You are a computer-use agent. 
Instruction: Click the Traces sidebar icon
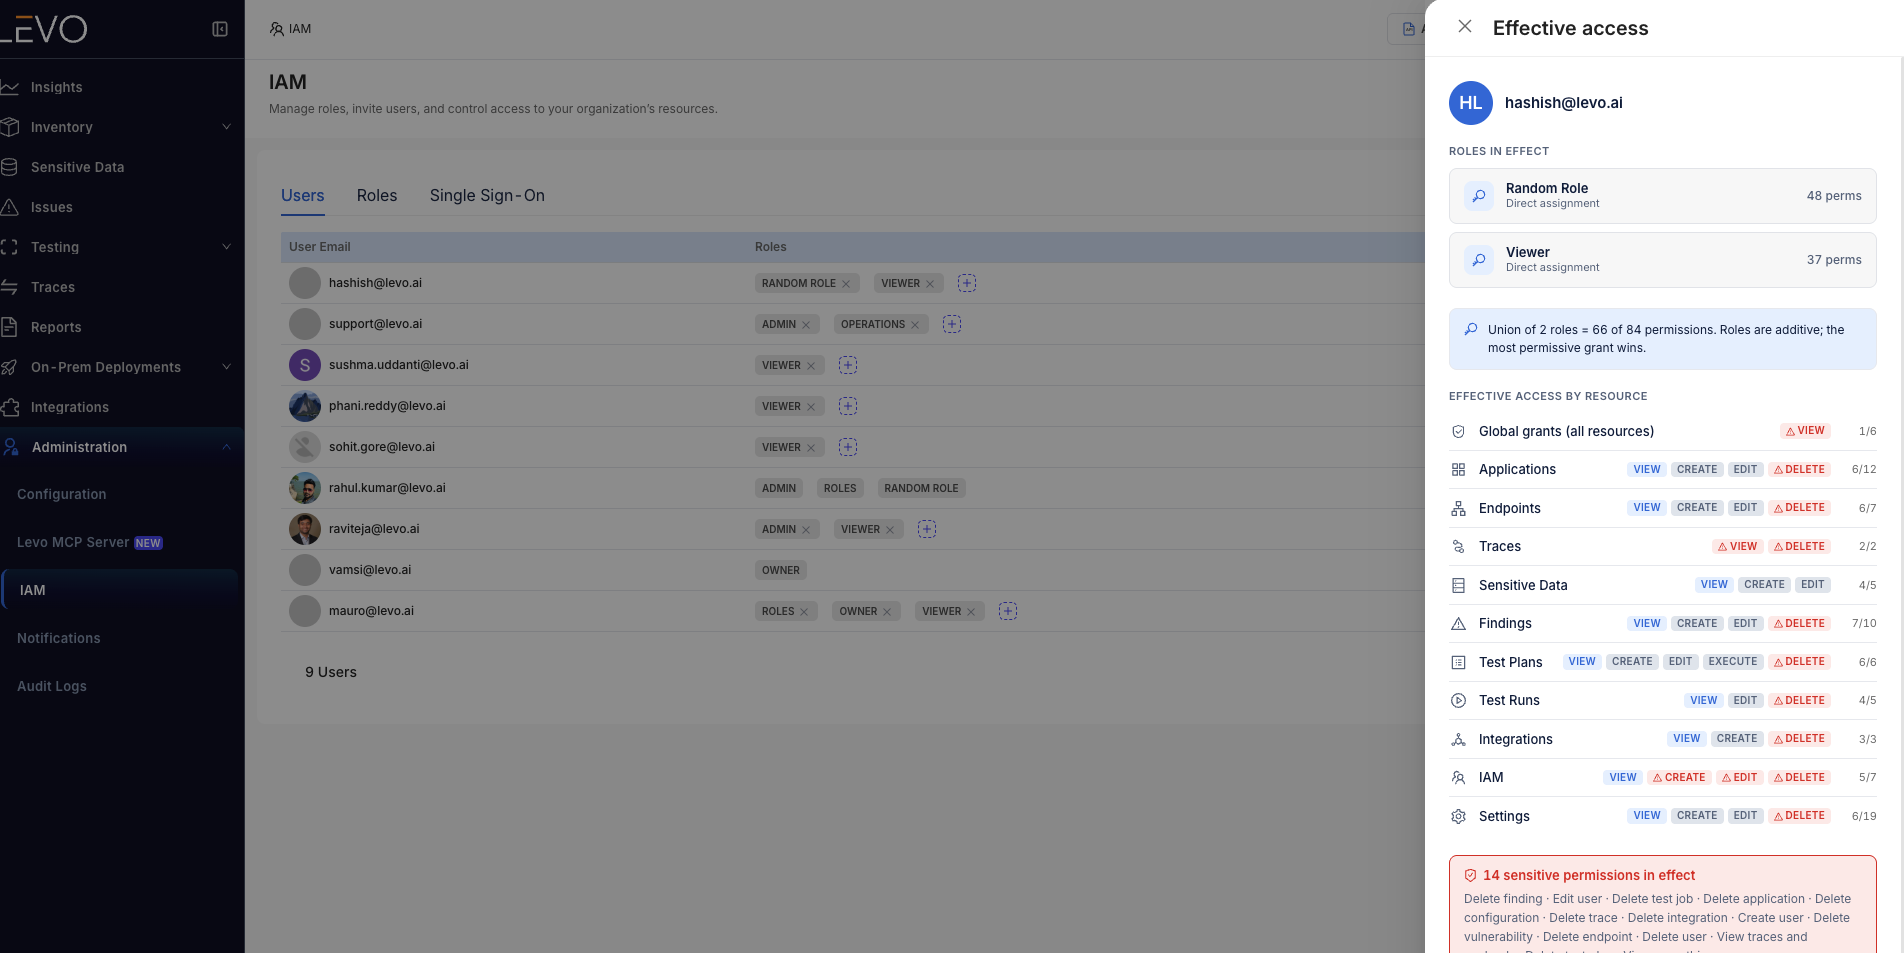[x=10, y=287]
